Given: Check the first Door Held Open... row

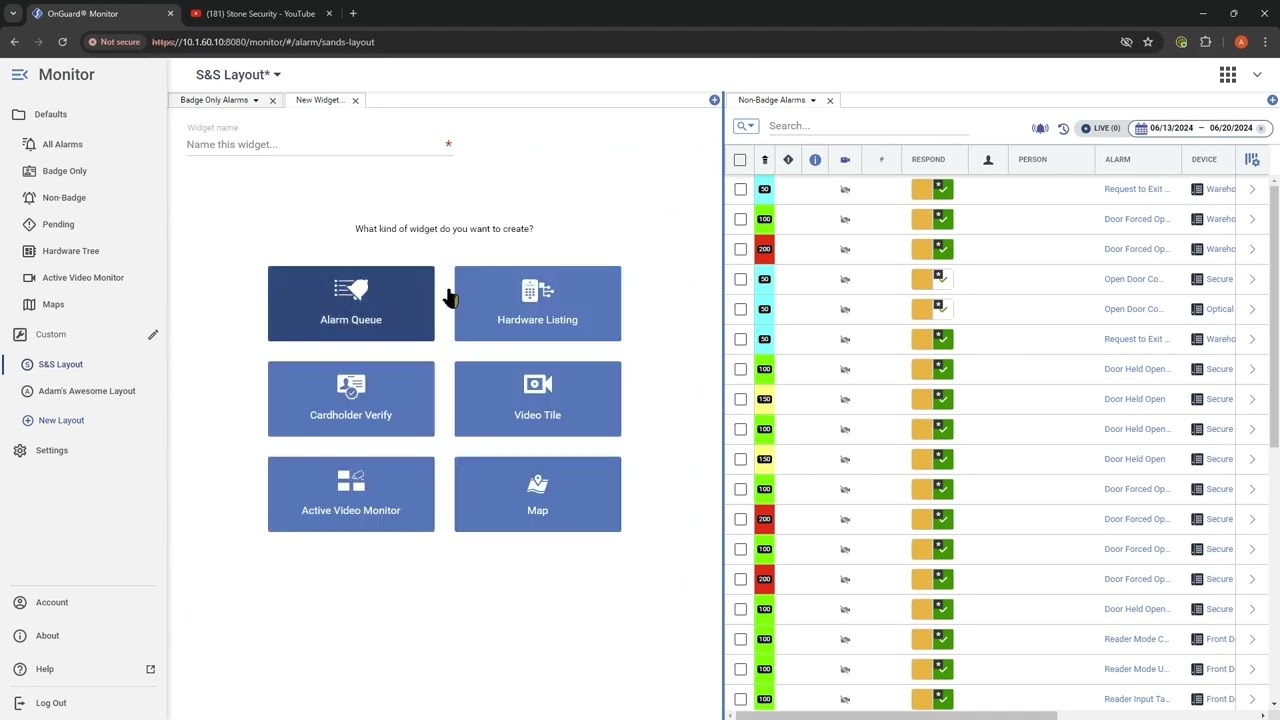Looking at the screenshot, I should [x=740, y=369].
